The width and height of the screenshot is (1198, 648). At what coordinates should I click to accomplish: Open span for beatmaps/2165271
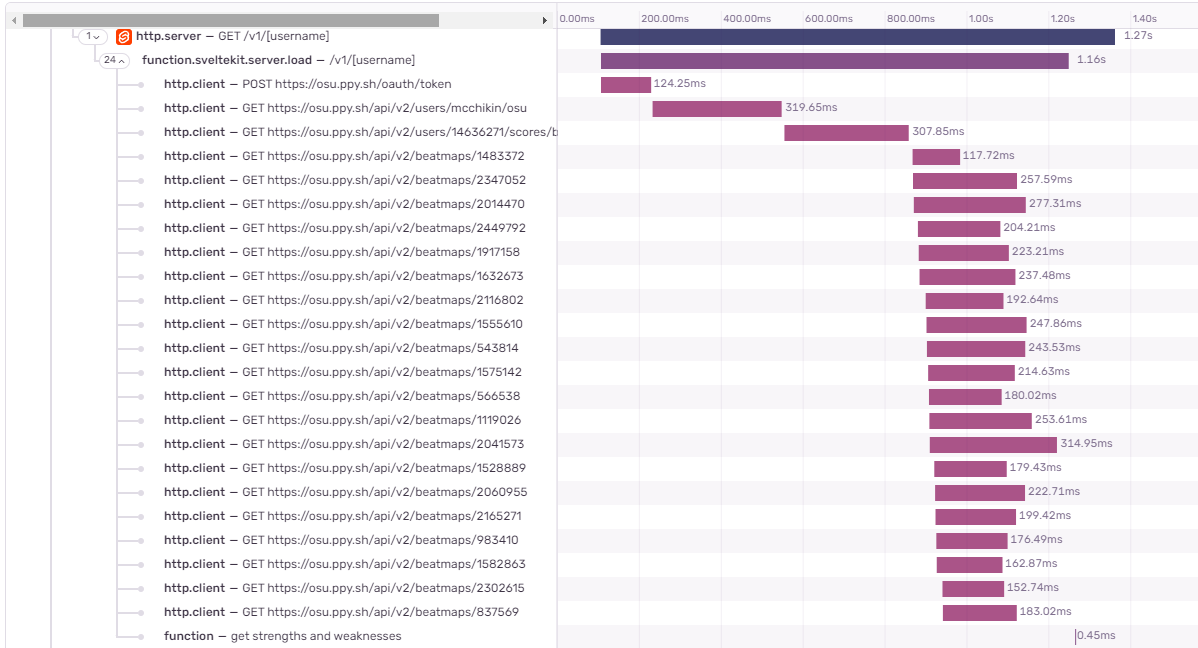[342, 516]
